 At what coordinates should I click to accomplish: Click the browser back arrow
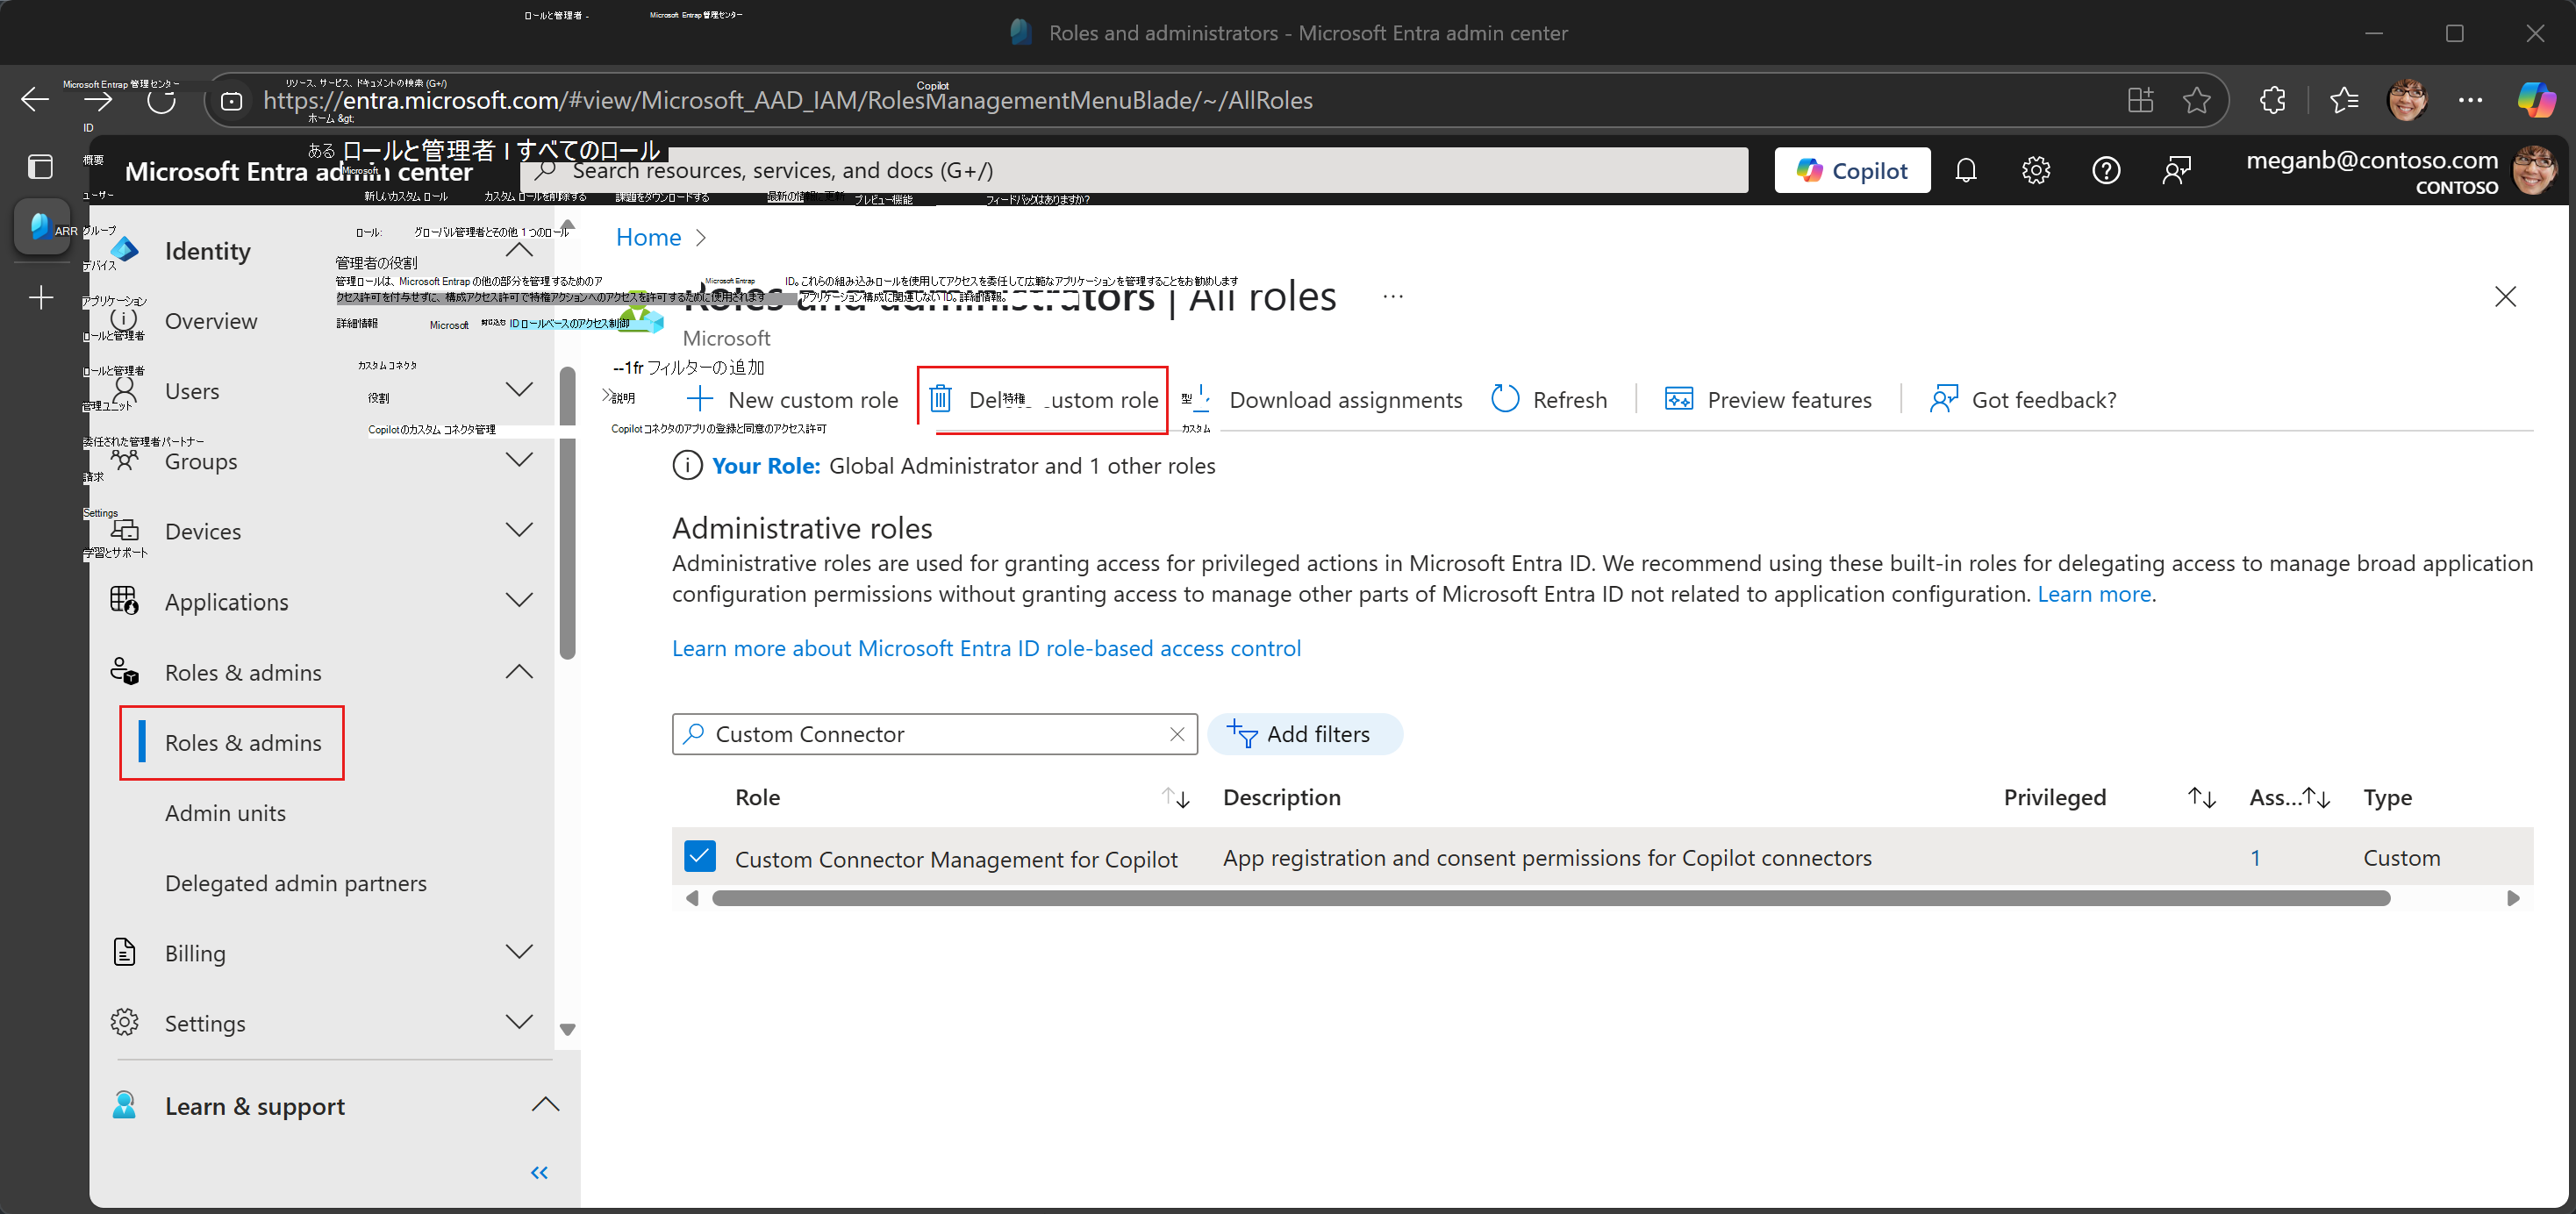(x=35, y=99)
